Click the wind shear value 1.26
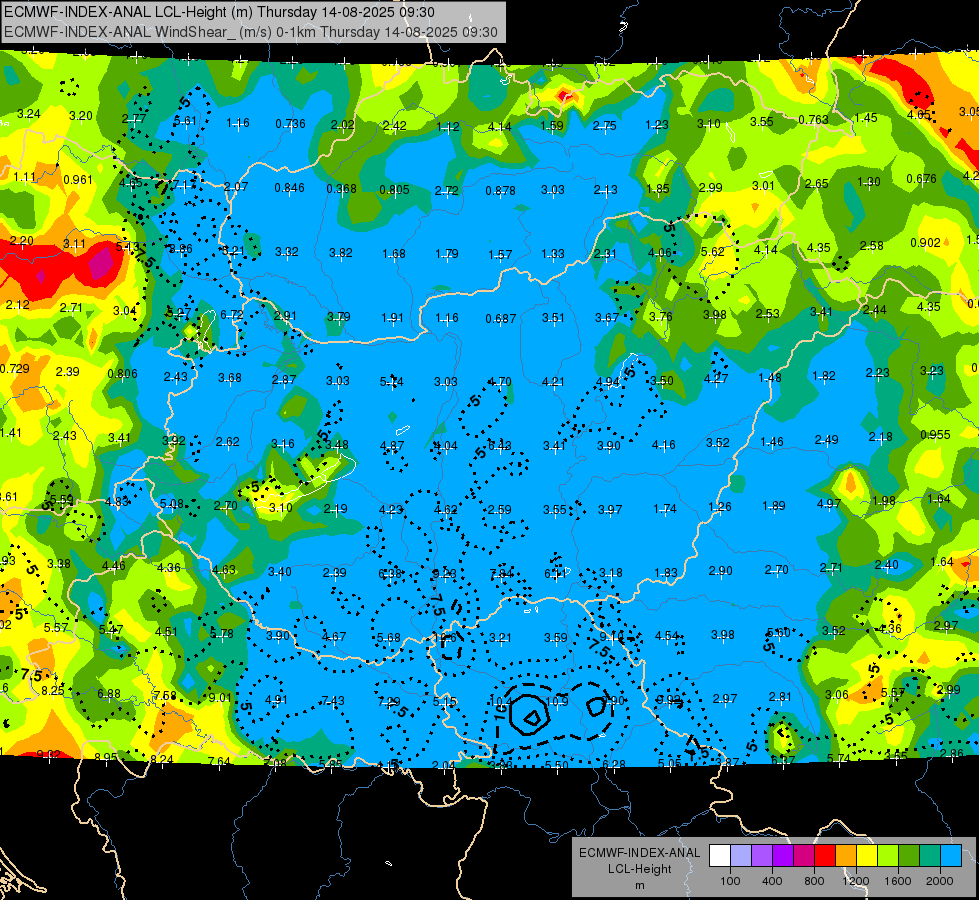The height and width of the screenshot is (900, 979). point(719,507)
